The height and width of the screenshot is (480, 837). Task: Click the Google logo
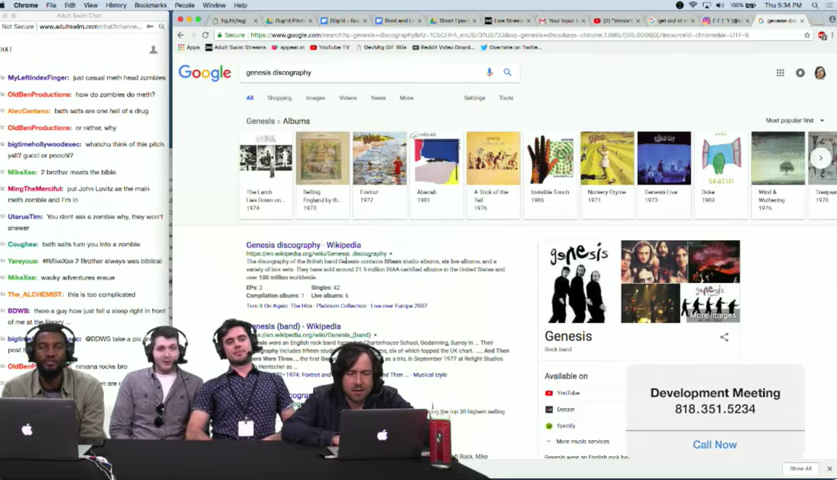(205, 73)
